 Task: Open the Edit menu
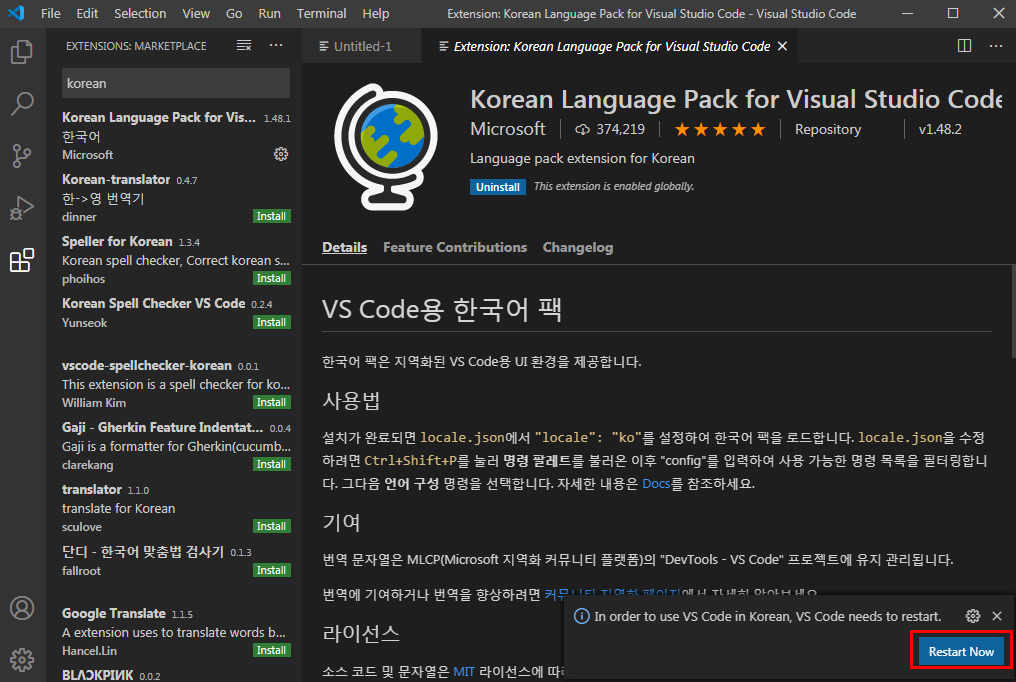click(87, 14)
